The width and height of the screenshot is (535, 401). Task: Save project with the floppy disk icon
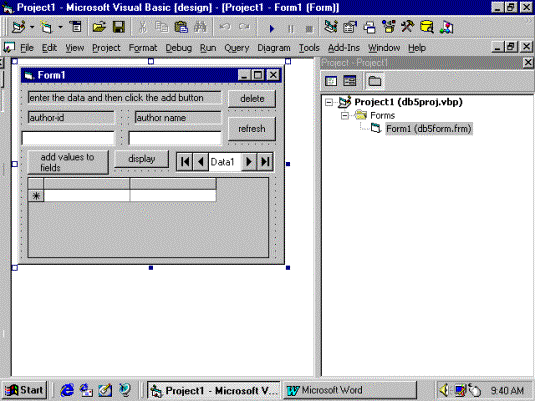pyautogui.click(x=119, y=27)
